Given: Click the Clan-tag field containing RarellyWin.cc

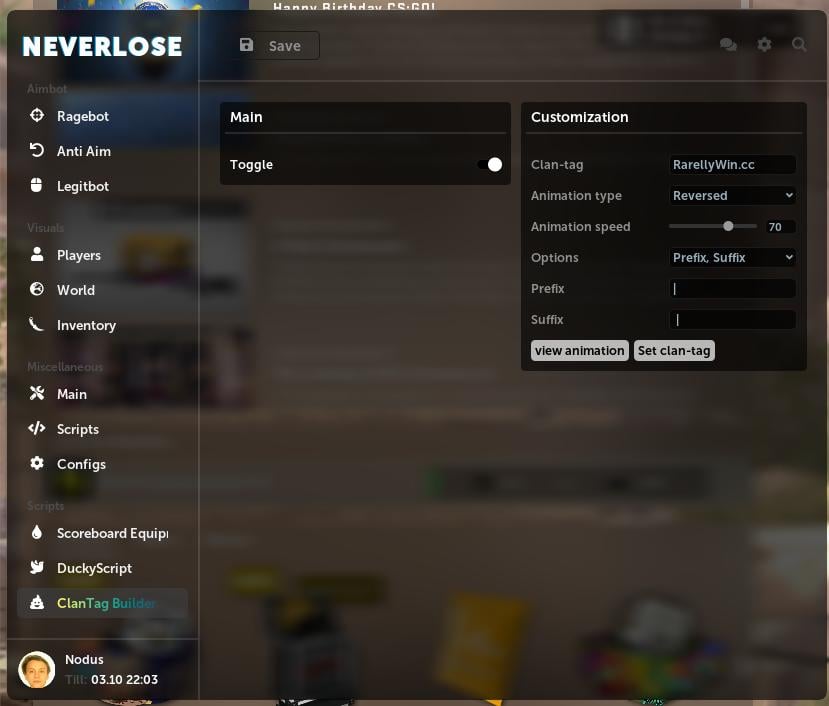Looking at the screenshot, I should pyautogui.click(x=733, y=164).
